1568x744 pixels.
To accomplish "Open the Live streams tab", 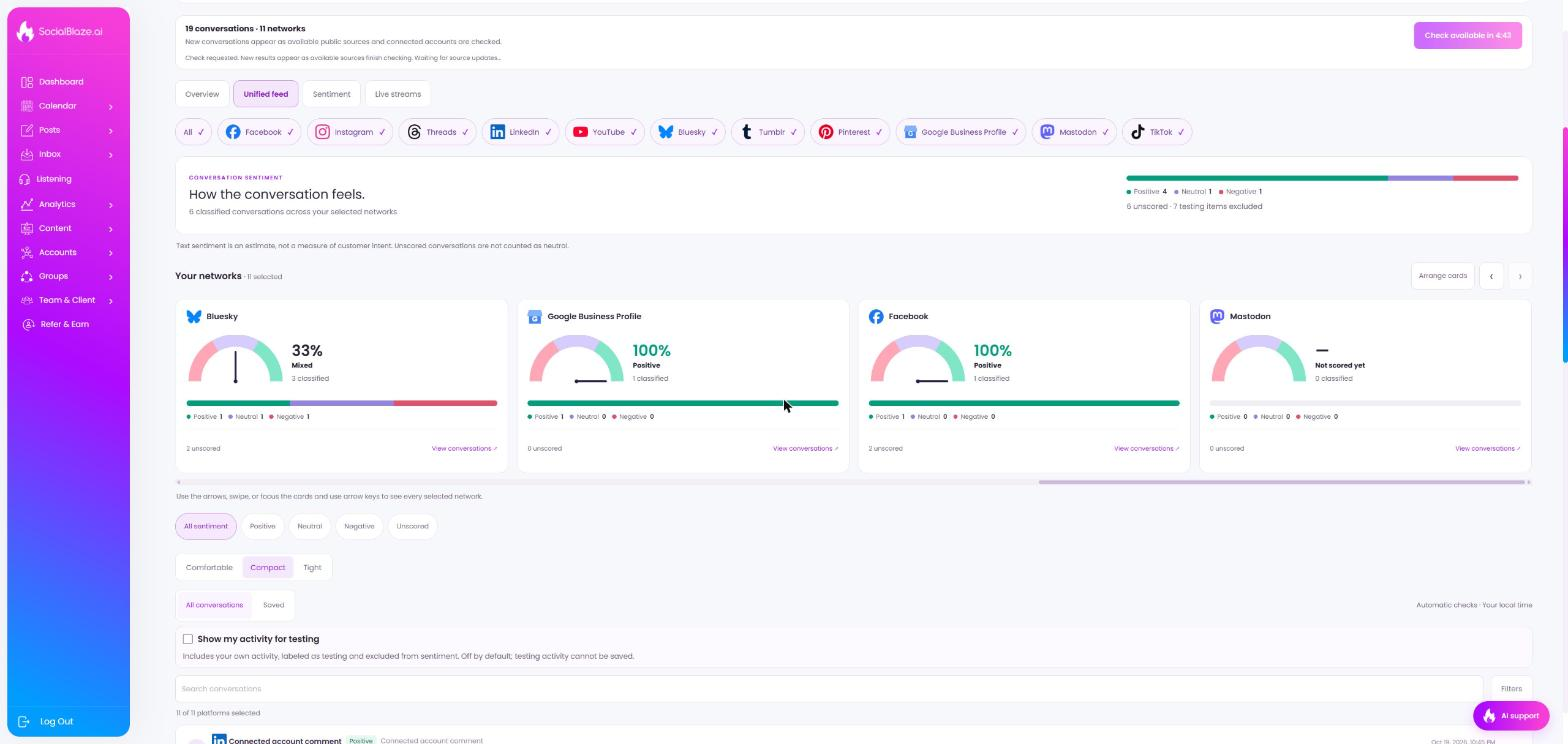I will [x=398, y=94].
